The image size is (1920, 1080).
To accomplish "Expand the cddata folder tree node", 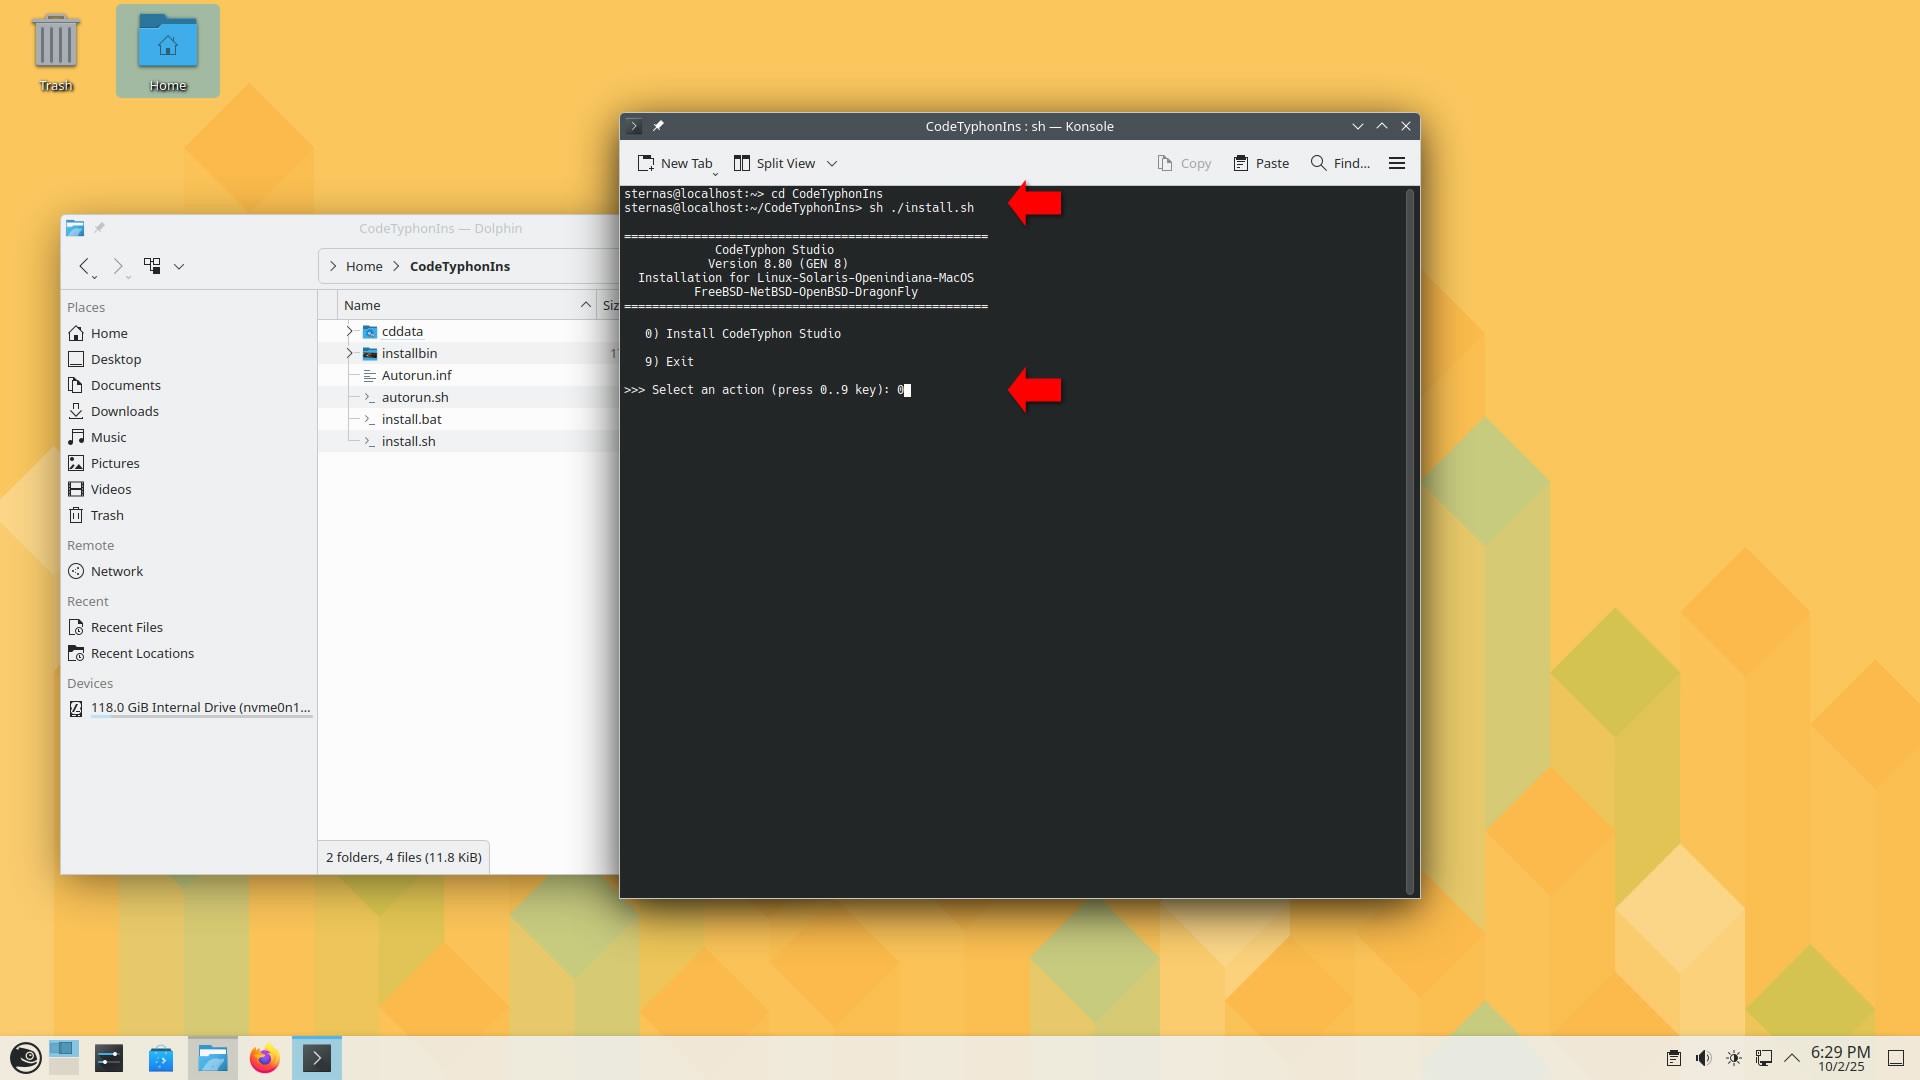I will tap(350, 331).
